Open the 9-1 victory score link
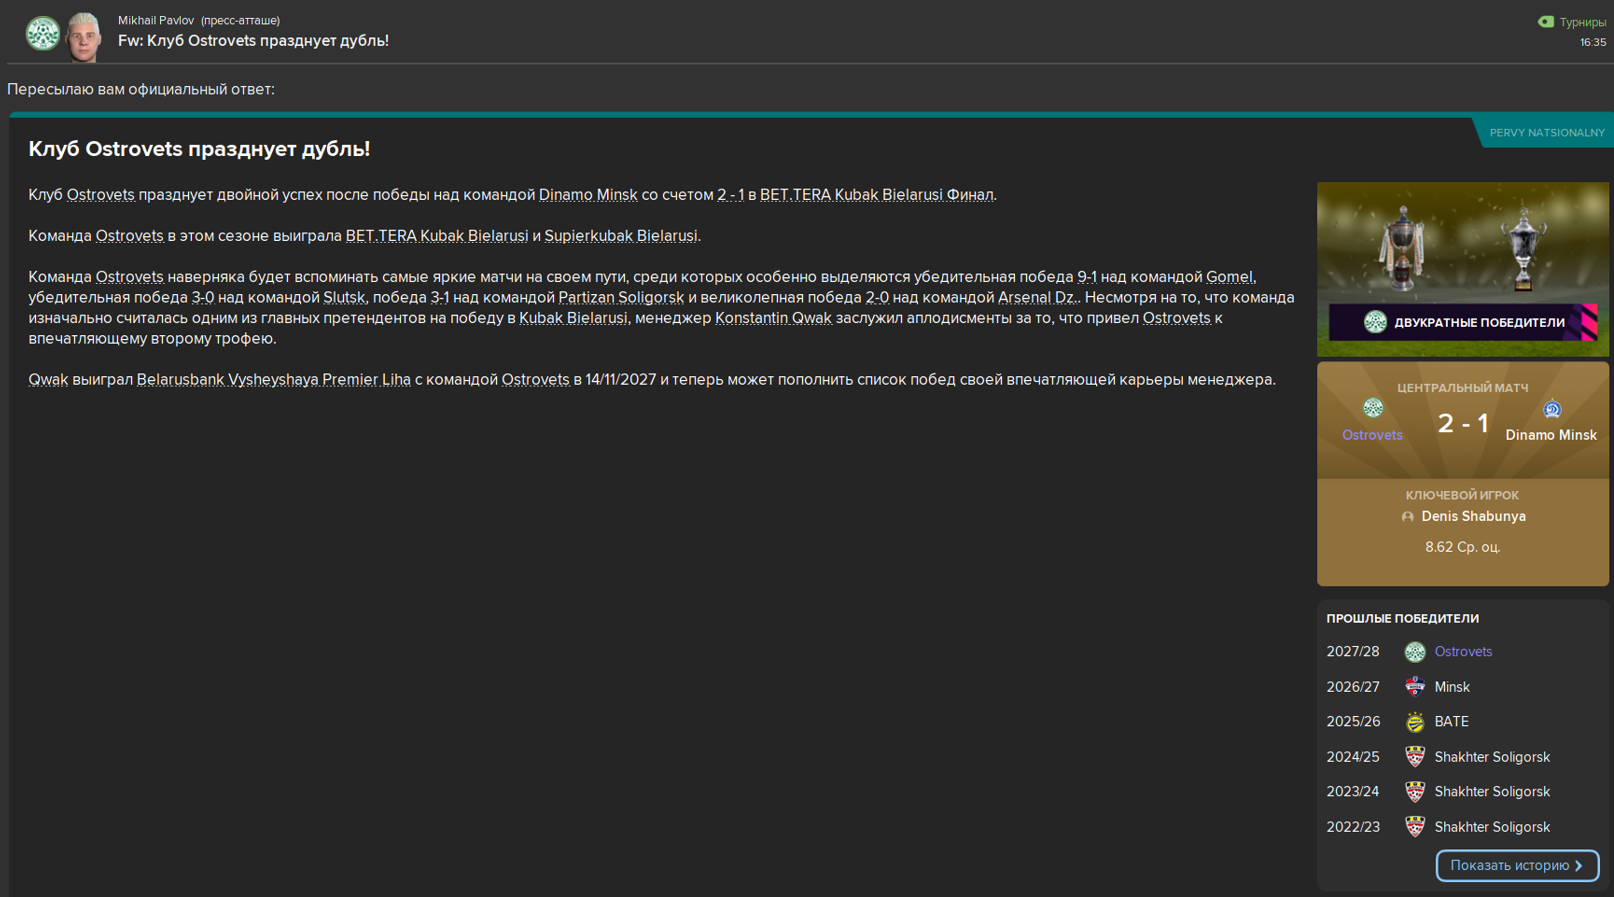This screenshot has width=1614, height=897. tap(1086, 276)
